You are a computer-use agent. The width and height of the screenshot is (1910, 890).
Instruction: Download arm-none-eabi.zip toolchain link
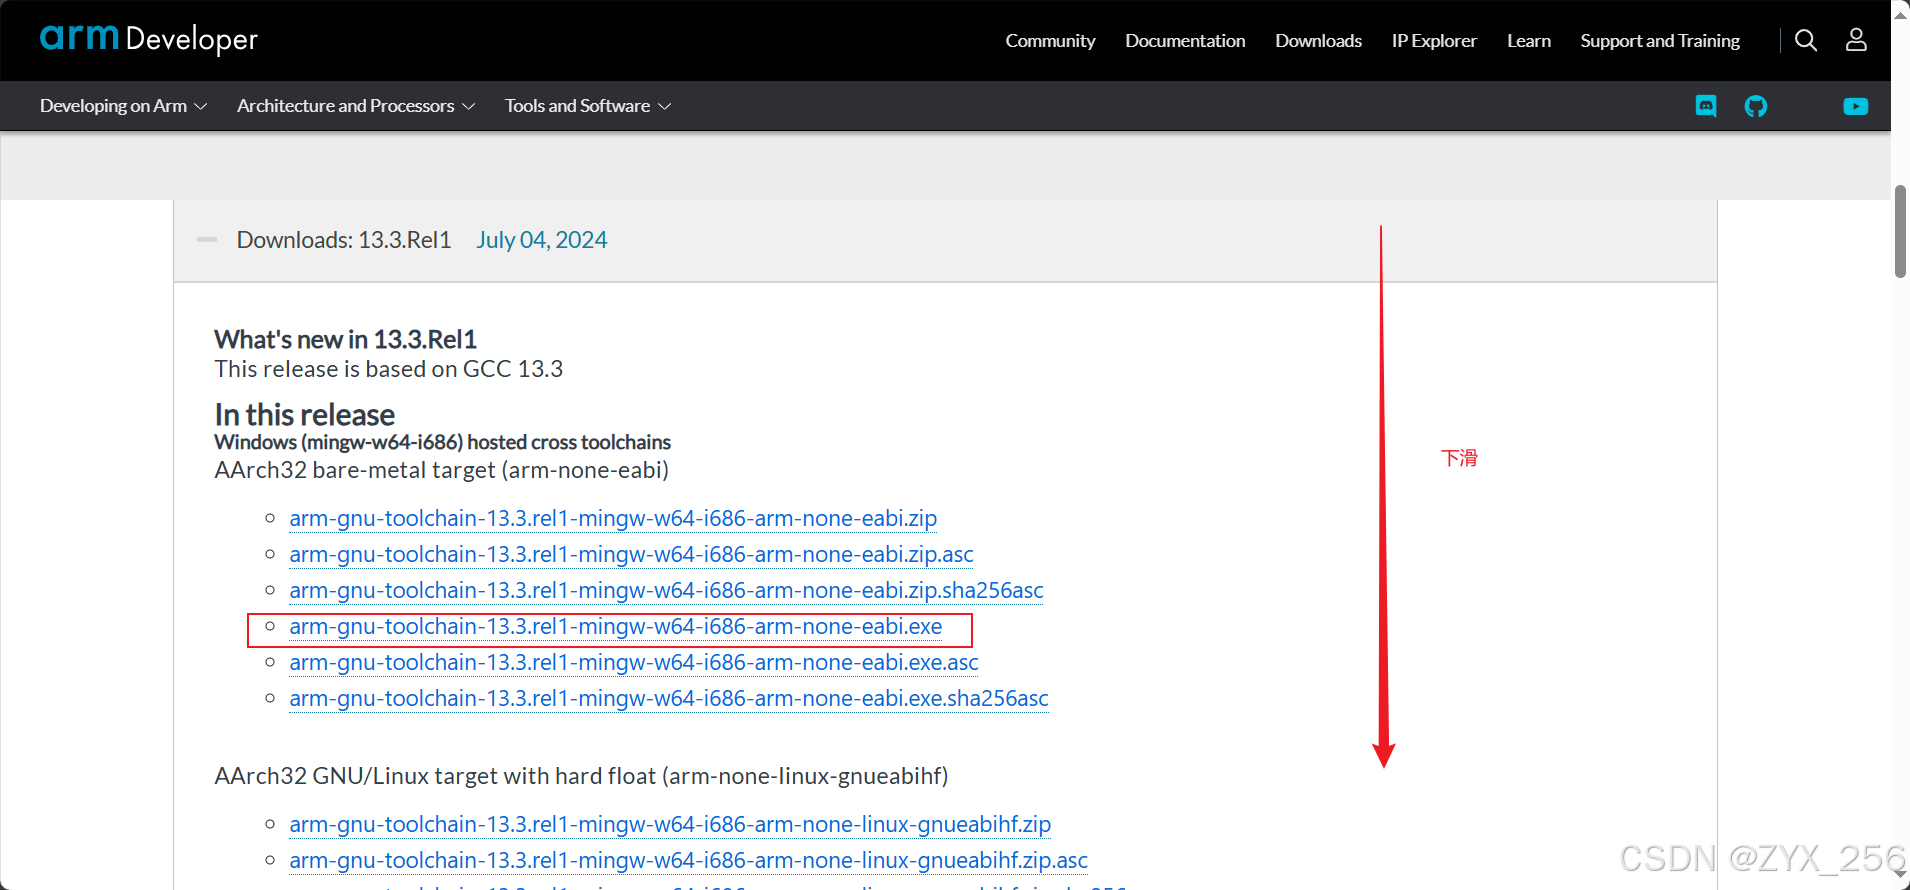pos(613,518)
